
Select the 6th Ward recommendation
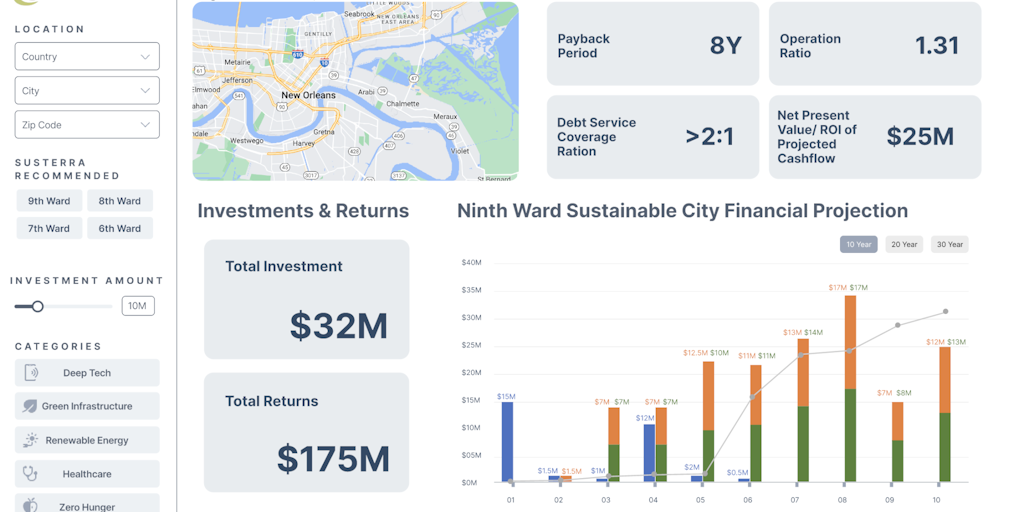click(120, 228)
